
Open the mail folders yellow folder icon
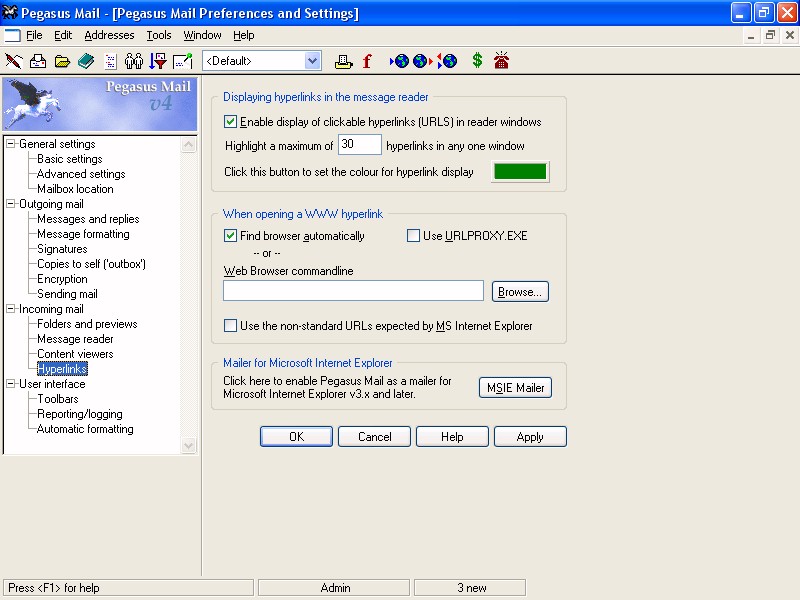pos(62,61)
